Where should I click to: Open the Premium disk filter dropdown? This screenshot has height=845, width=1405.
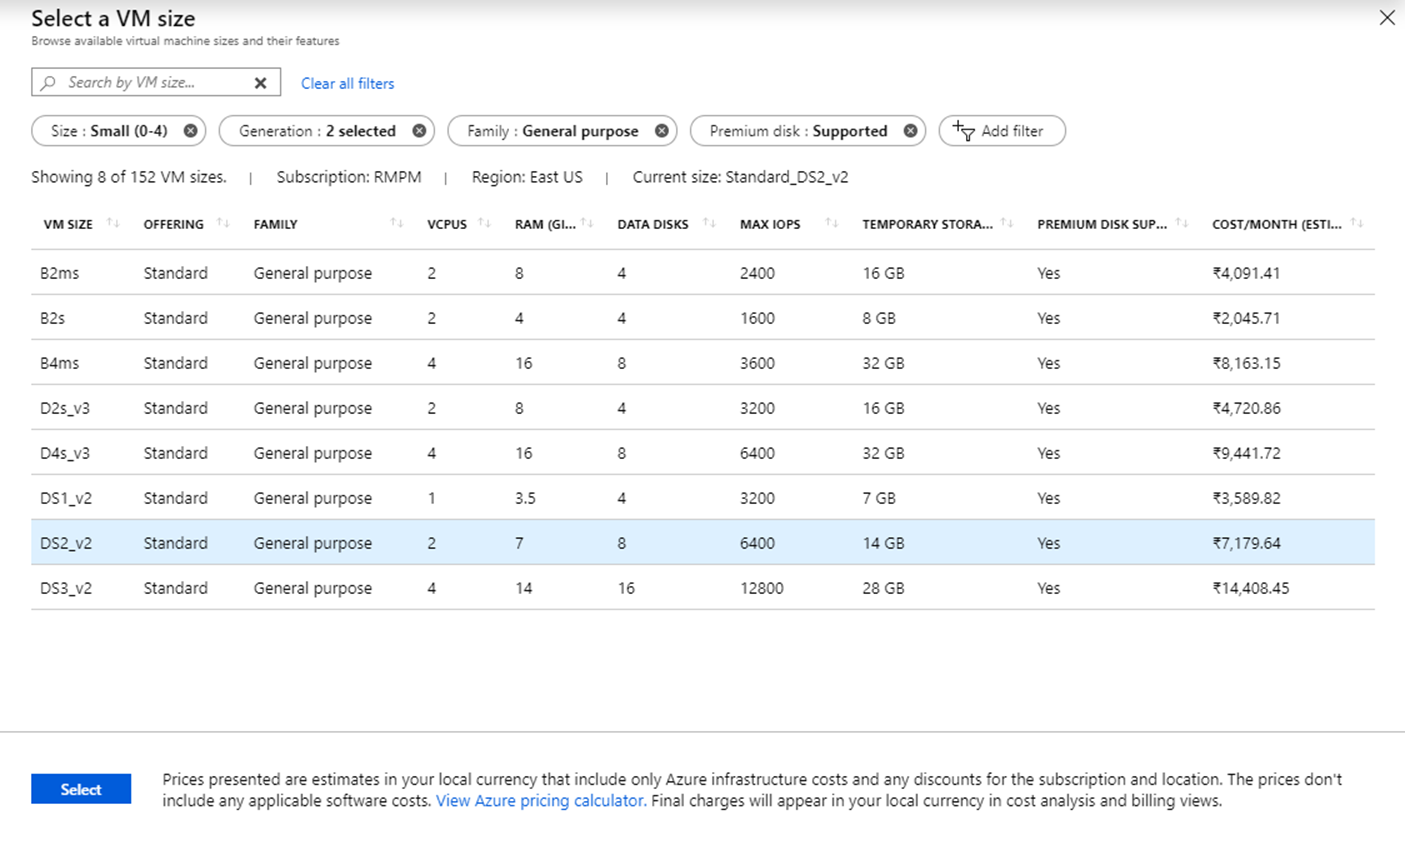(798, 130)
